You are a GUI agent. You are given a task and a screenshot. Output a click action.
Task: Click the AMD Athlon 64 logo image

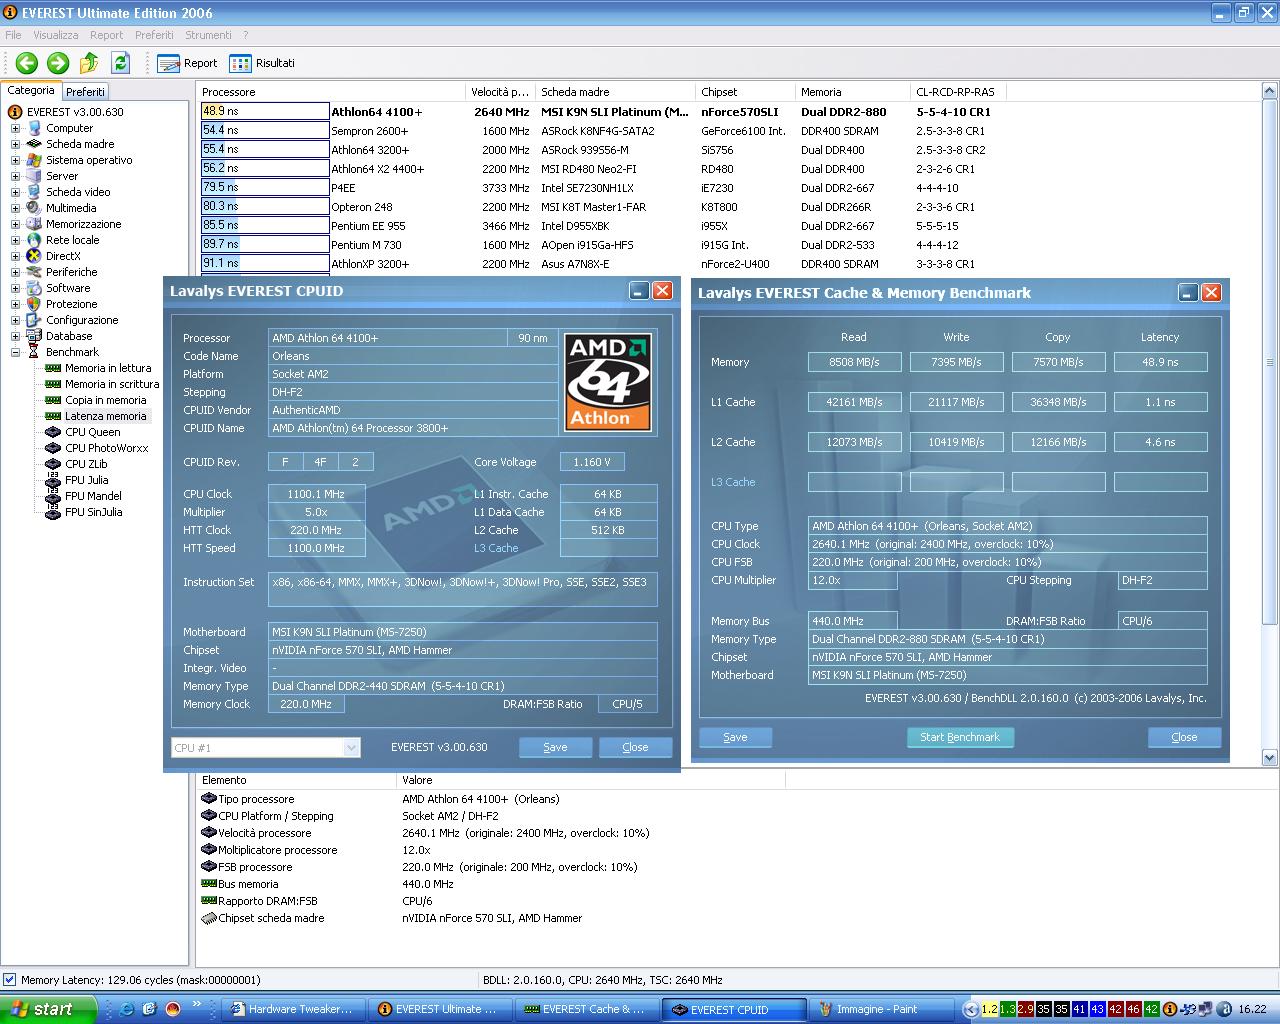pos(609,382)
